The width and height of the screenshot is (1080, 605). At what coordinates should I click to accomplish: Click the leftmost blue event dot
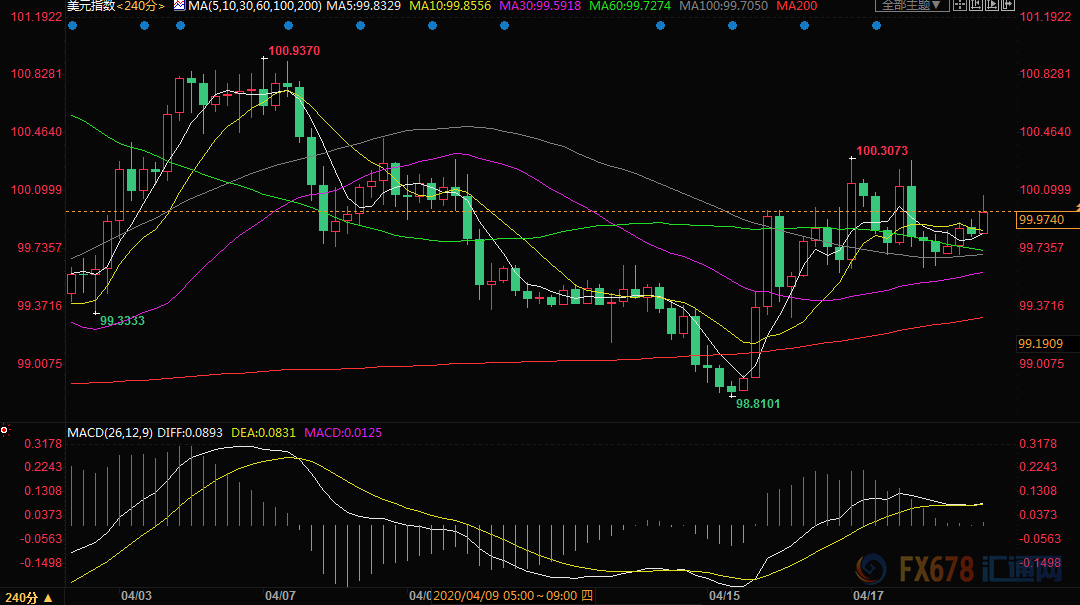[72, 24]
